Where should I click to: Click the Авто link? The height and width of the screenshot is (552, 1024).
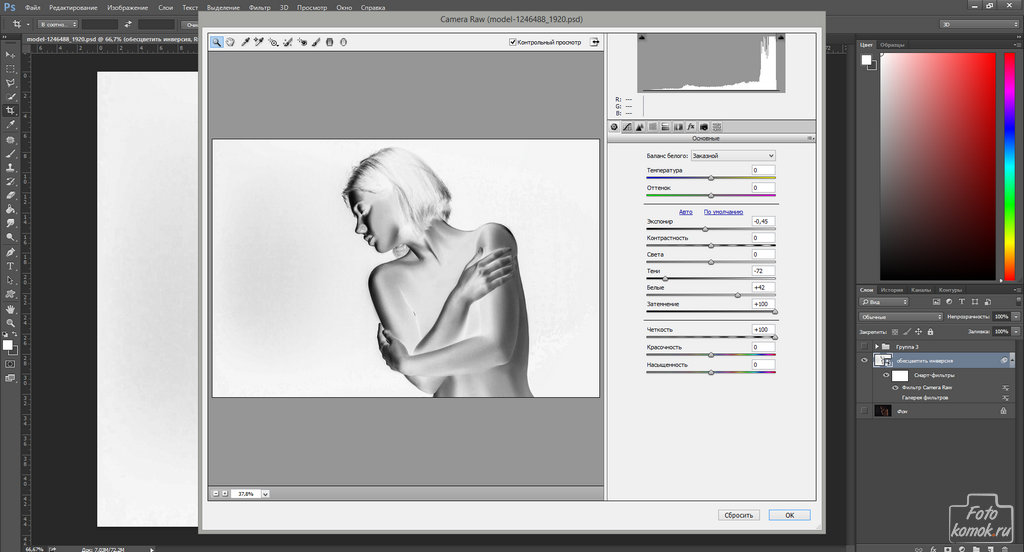coord(685,212)
